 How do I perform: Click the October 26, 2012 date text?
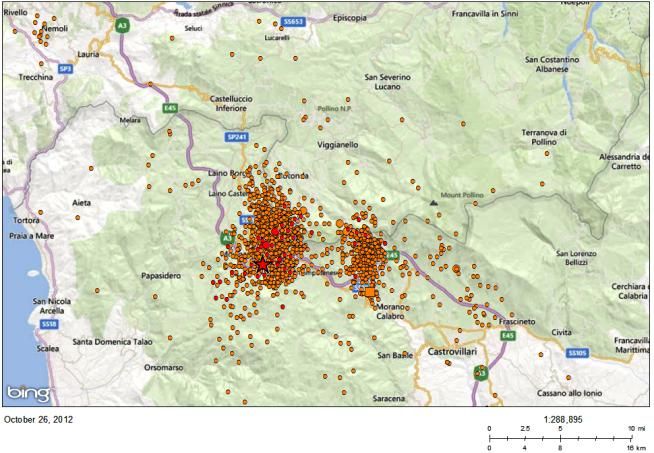click(39, 419)
